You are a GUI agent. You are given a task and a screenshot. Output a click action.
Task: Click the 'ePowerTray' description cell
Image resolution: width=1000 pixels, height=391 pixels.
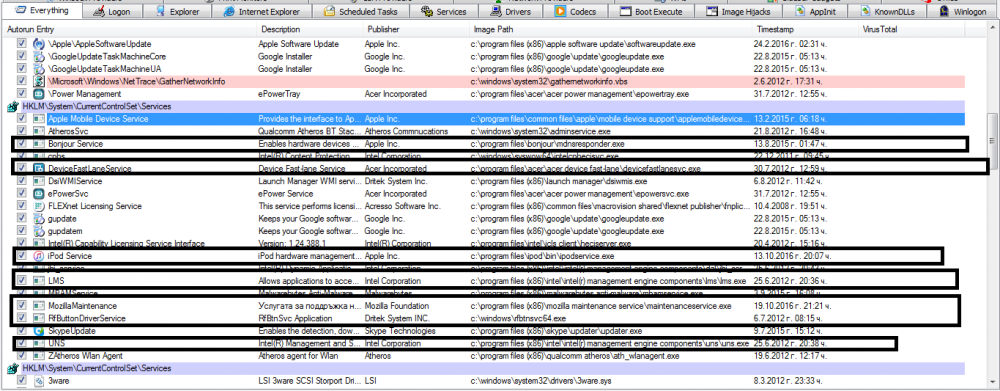click(279, 94)
